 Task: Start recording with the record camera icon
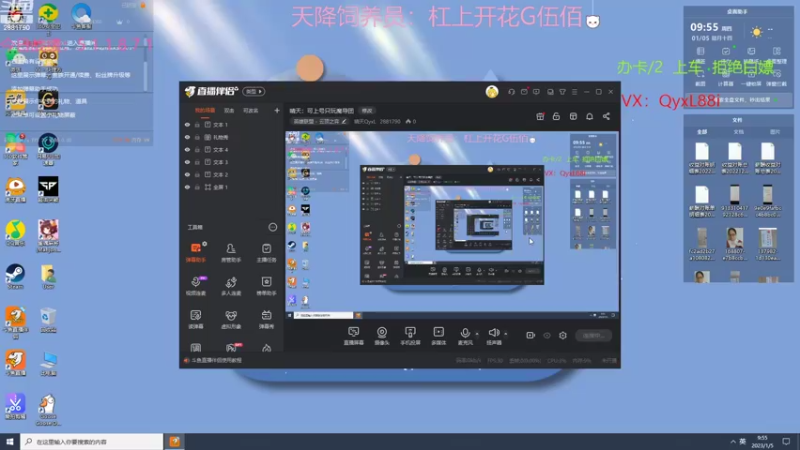[531, 335]
